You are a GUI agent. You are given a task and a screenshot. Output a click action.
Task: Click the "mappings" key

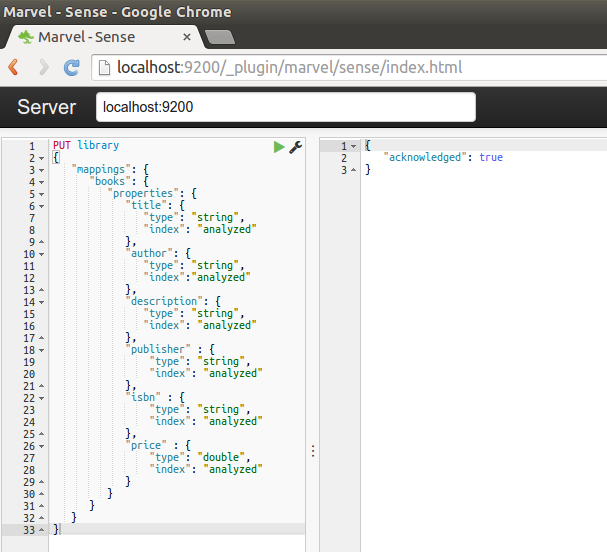point(101,170)
